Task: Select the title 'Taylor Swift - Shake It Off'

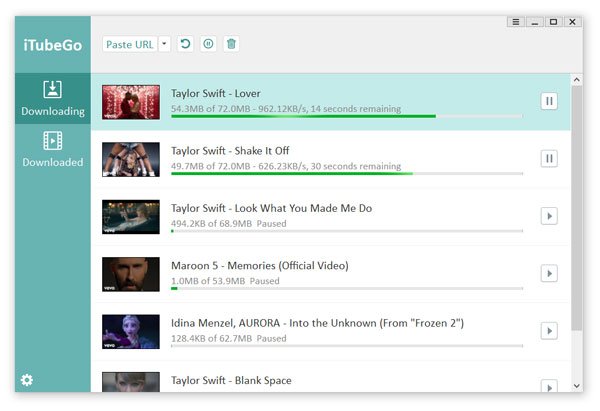Action: [x=230, y=151]
